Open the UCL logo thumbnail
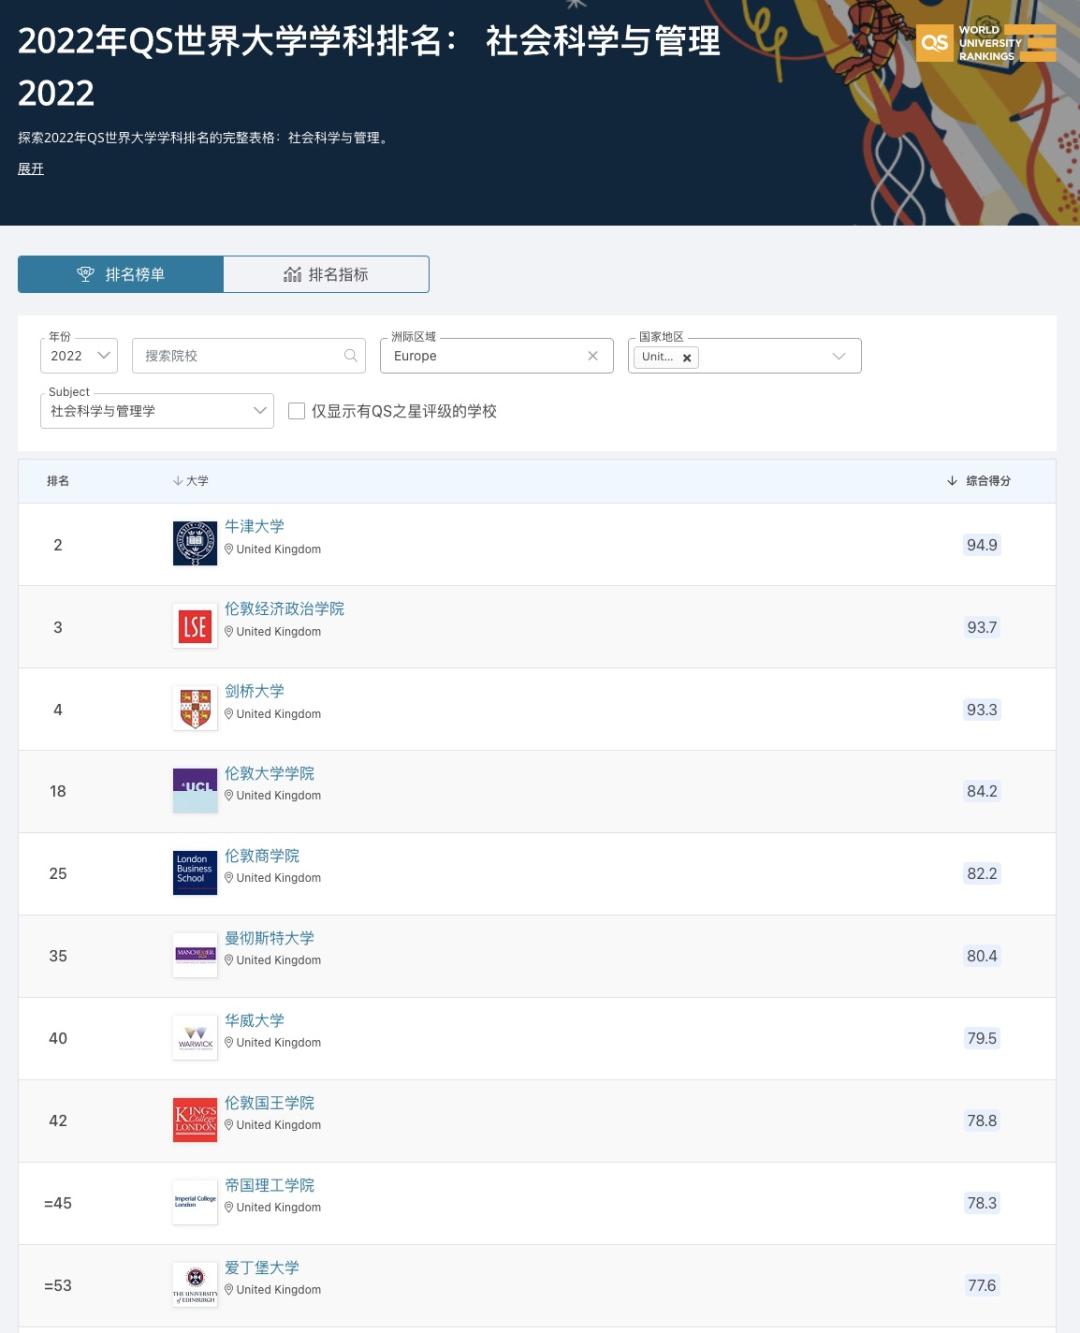The image size is (1080, 1333). click(195, 790)
